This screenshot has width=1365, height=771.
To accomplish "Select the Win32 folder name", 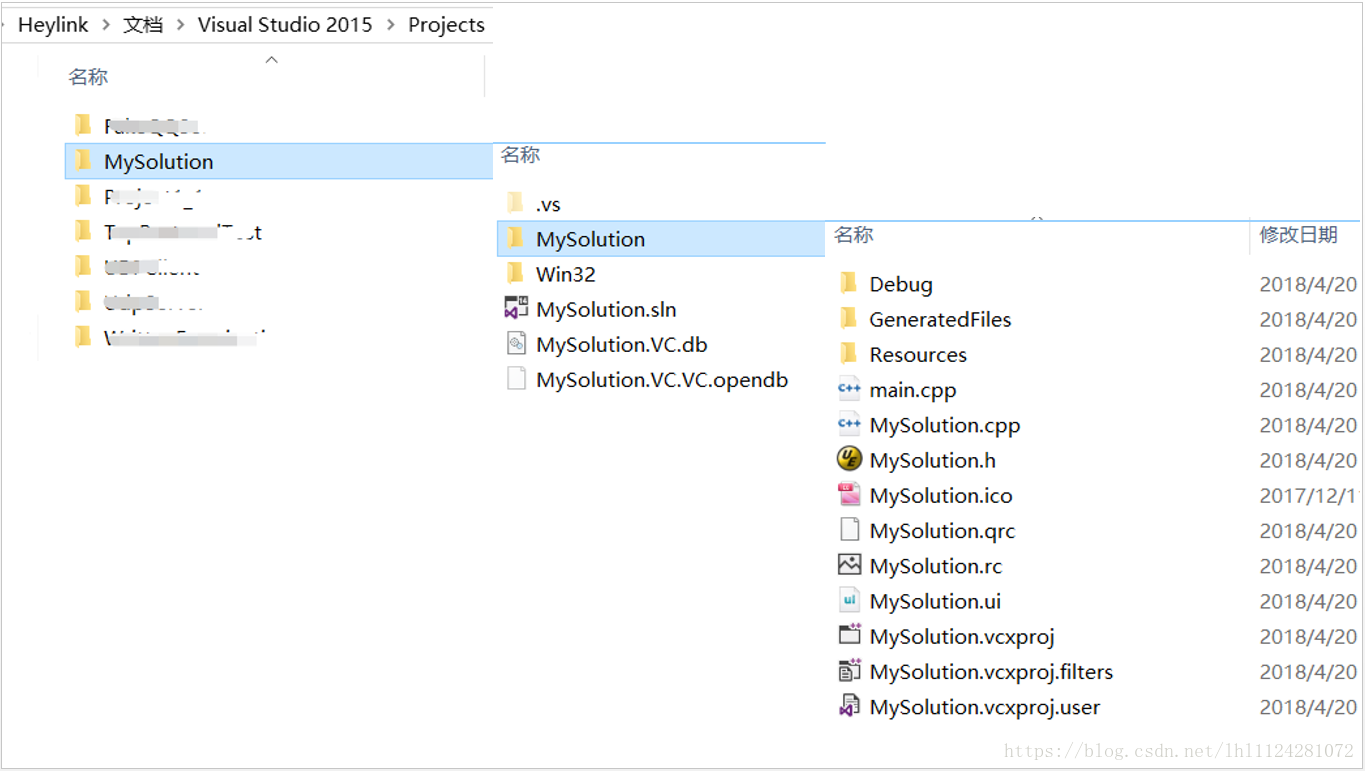I will (566, 274).
